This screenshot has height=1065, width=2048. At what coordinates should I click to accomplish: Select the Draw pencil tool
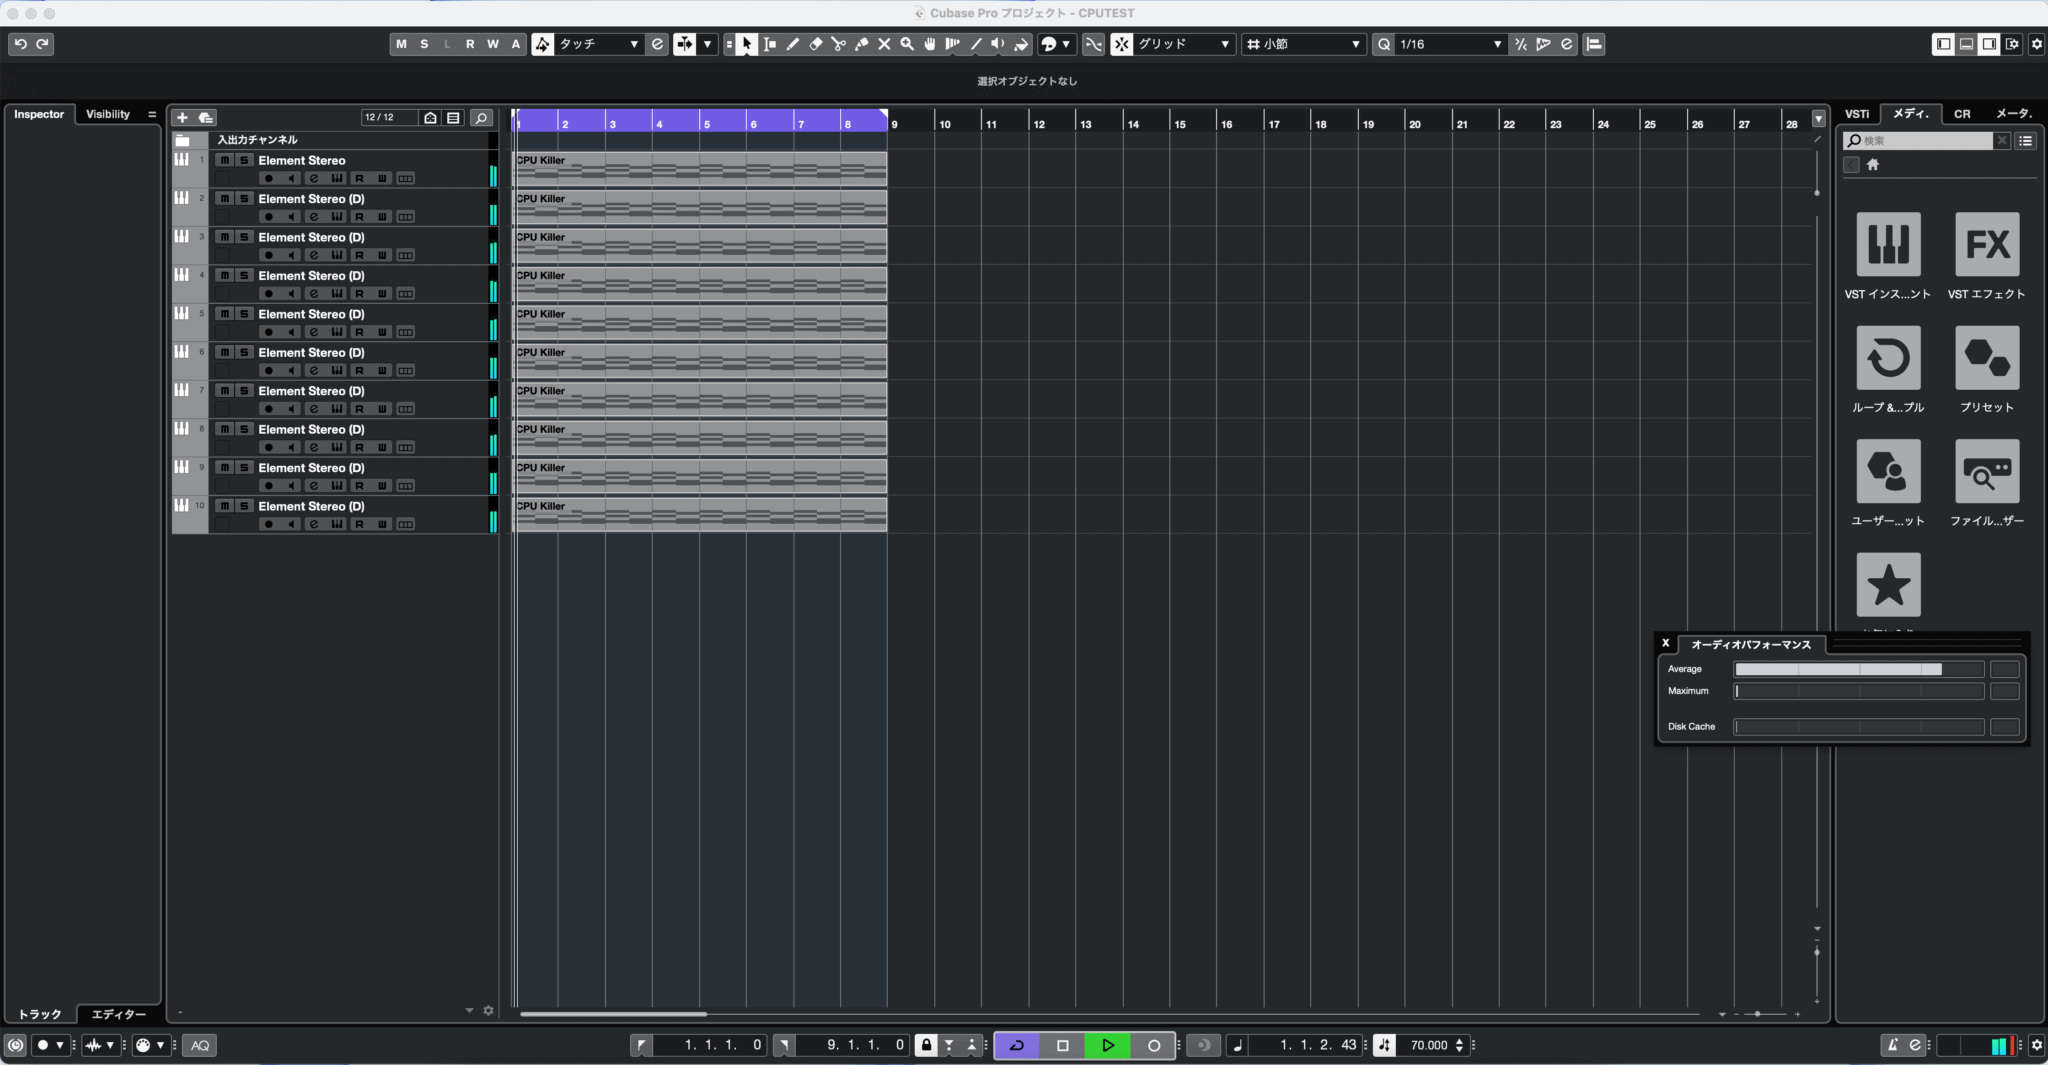coord(792,44)
